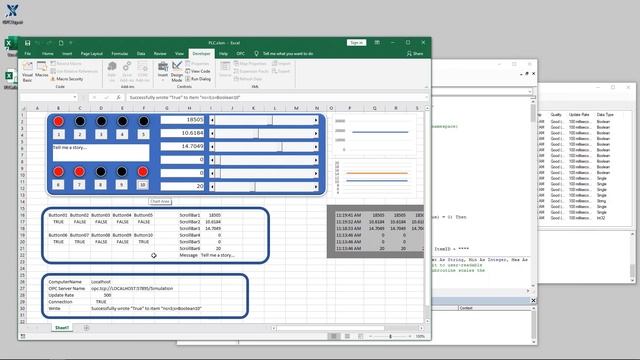Image resolution: width=640 pixels, height=360 pixels.
Task: Toggle button 2 on the control panel
Action: (80, 134)
